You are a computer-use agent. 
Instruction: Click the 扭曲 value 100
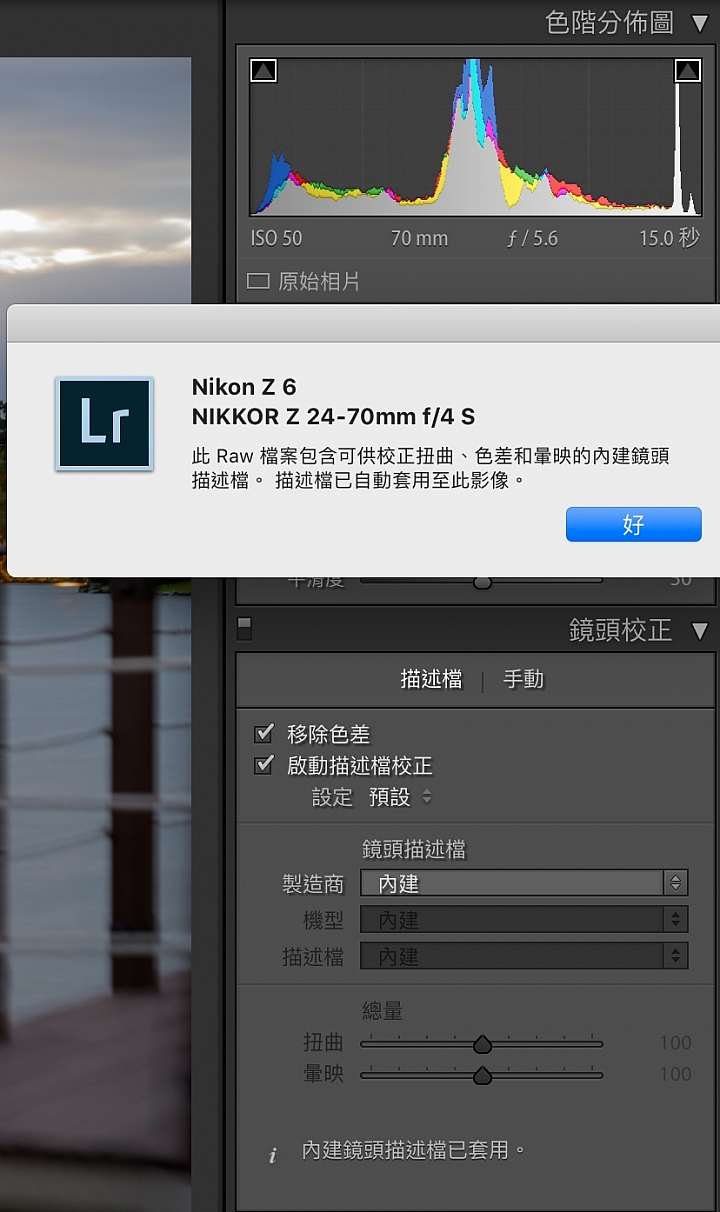pyautogui.click(x=675, y=1043)
